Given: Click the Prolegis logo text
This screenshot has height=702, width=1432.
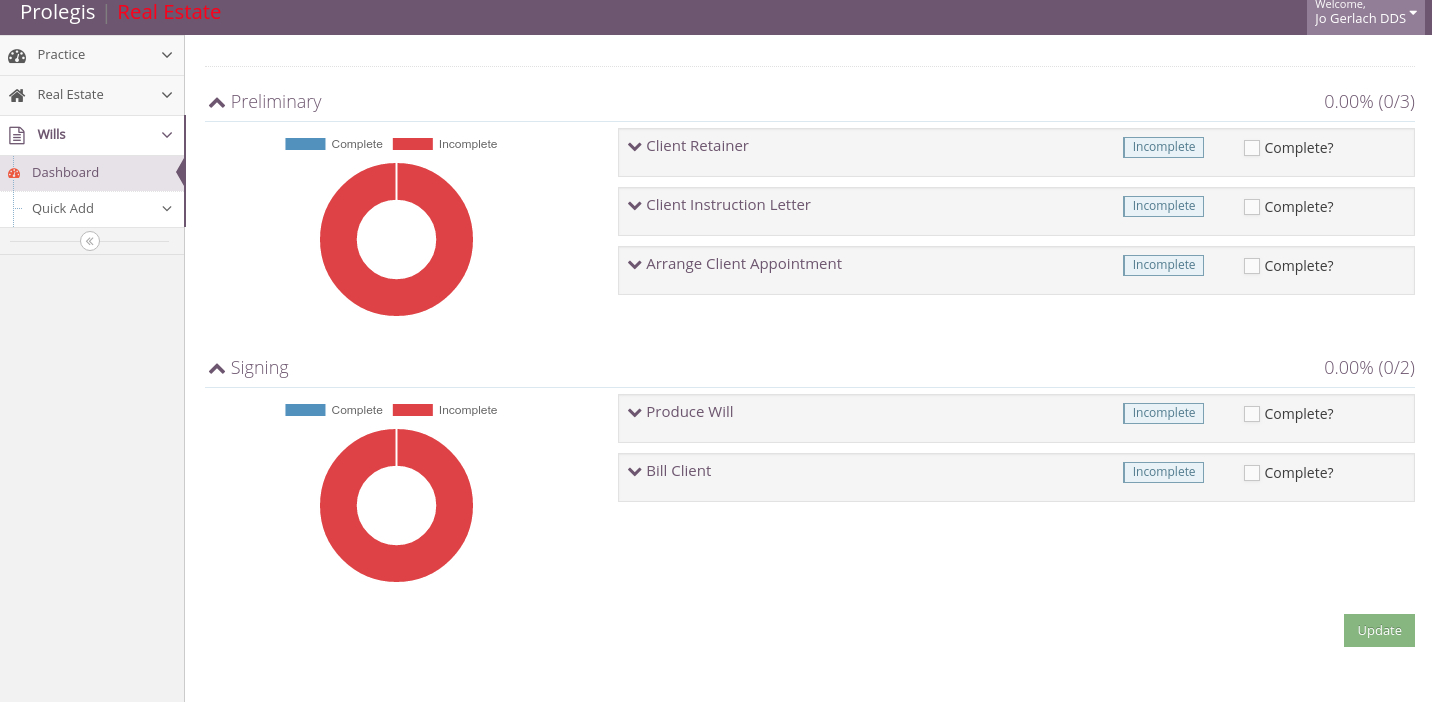Looking at the screenshot, I should (x=58, y=13).
